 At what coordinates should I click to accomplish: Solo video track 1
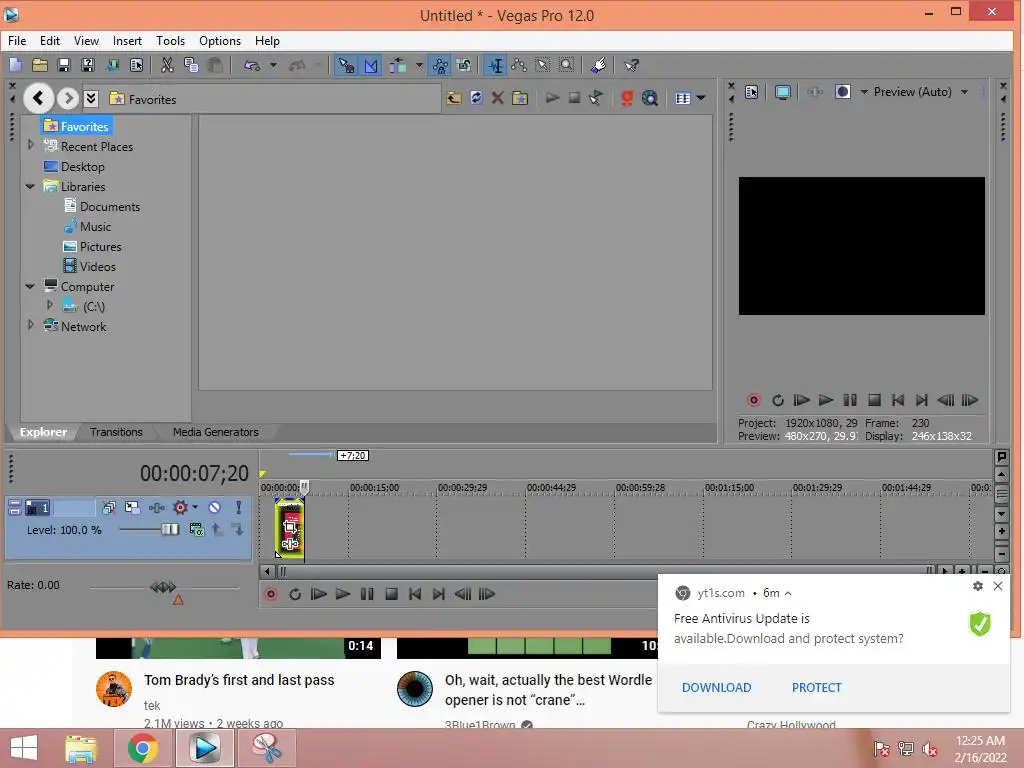pyautogui.click(x=238, y=508)
